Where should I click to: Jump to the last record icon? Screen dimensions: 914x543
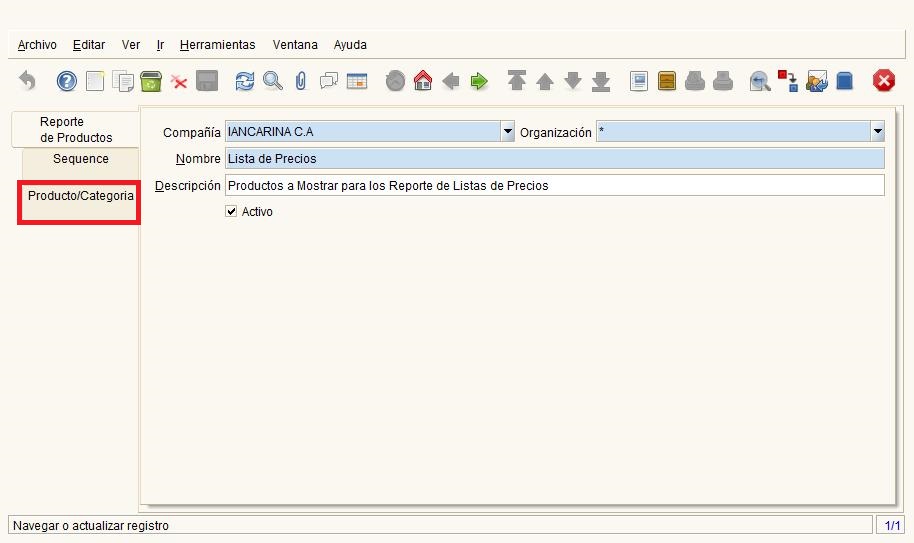[601, 82]
